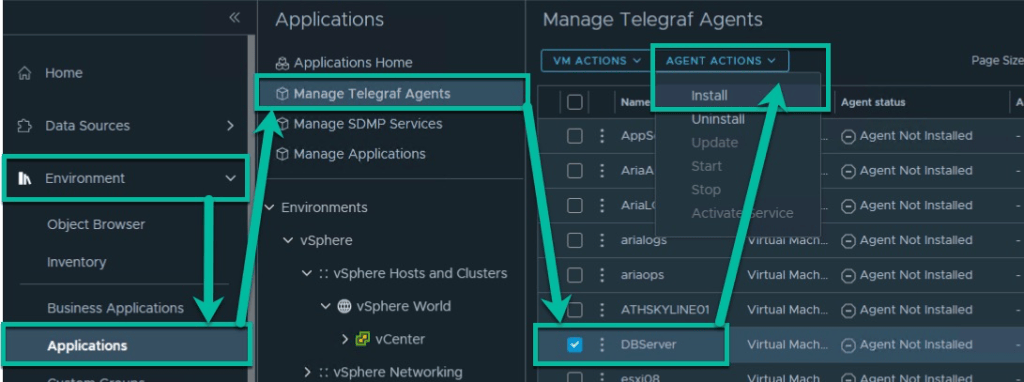This screenshot has height=382, width=1024.
Task: Open row actions menu for ATHSKYLINE01
Action: click(x=602, y=310)
